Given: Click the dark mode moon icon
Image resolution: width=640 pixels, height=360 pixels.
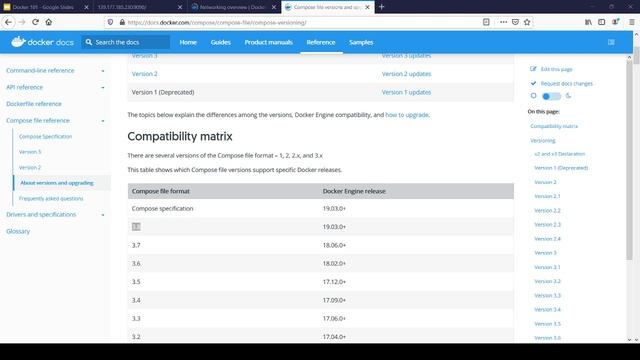Looking at the screenshot, I should (x=568, y=96).
